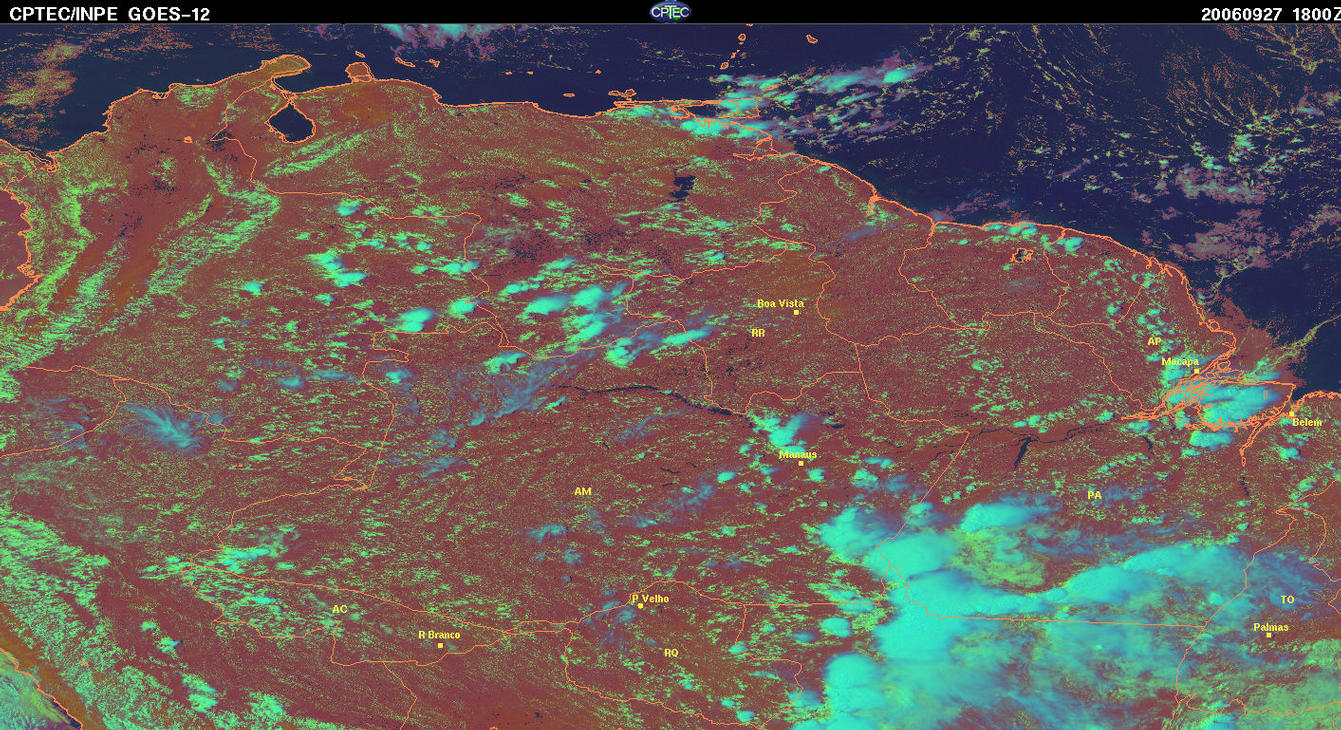Image resolution: width=1341 pixels, height=730 pixels.
Task: Click the PA state label
Action: click(1094, 495)
